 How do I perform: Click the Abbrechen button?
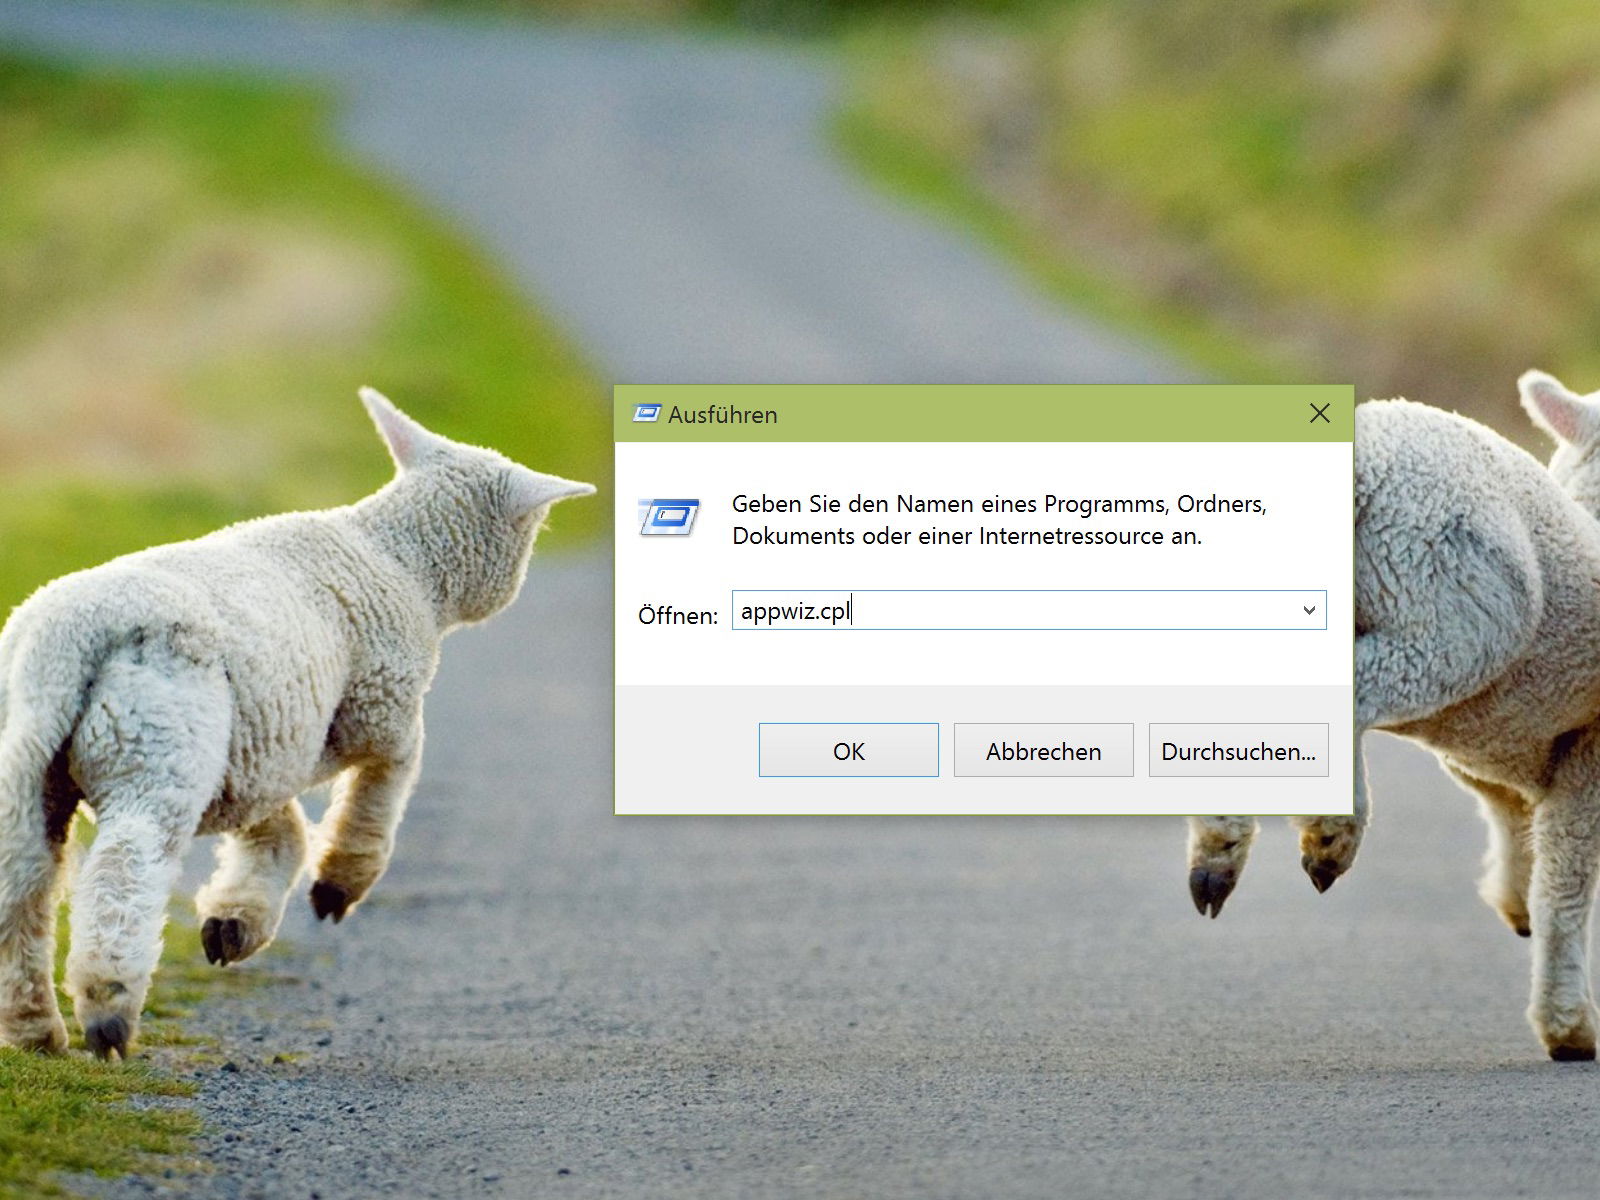[1043, 750]
